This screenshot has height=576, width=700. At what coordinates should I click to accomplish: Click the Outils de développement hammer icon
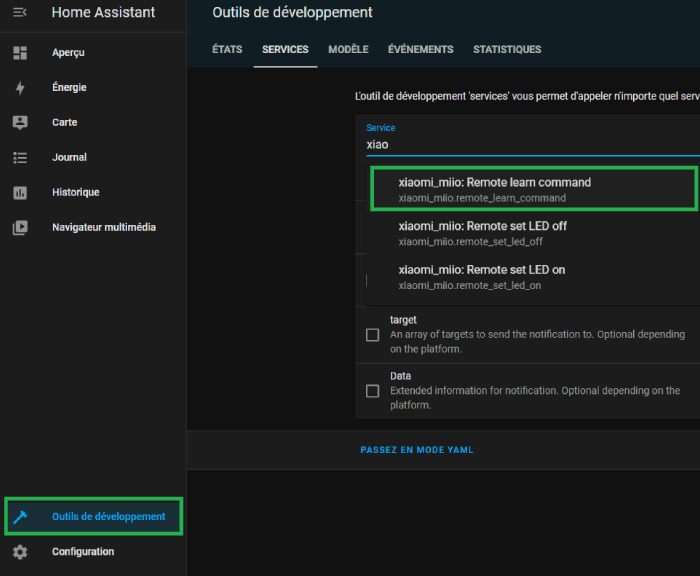20,517
